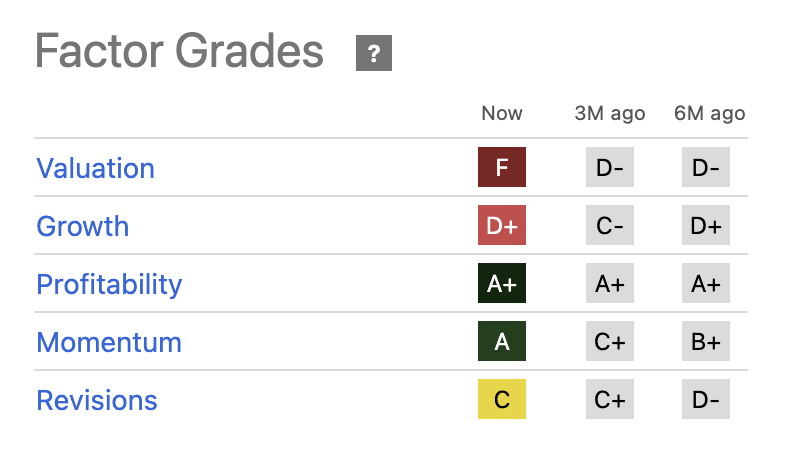This screenshot has width=788, height=458.
Task: Click the current Valuation F grade badge
Action: [502, 167]
